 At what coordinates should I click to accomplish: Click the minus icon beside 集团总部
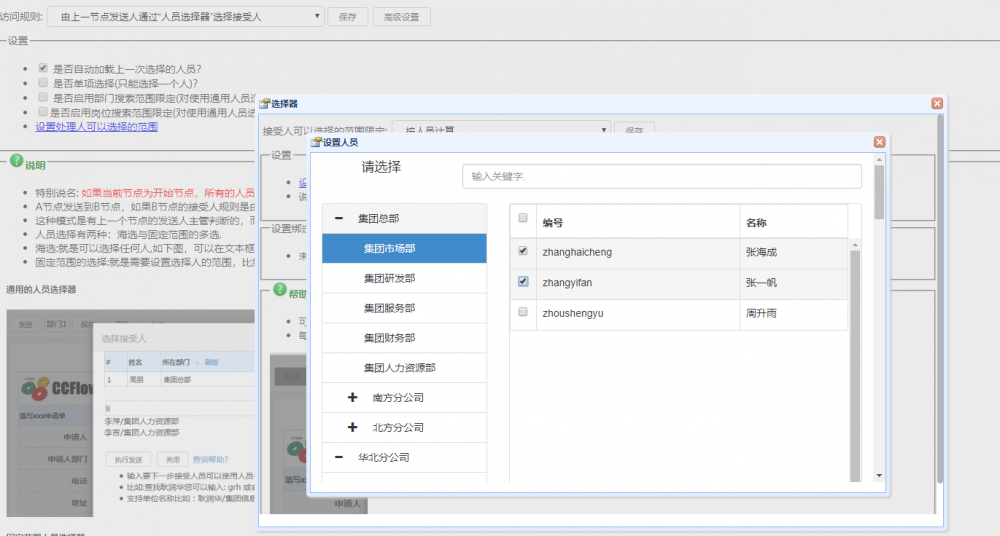(338, 218)
